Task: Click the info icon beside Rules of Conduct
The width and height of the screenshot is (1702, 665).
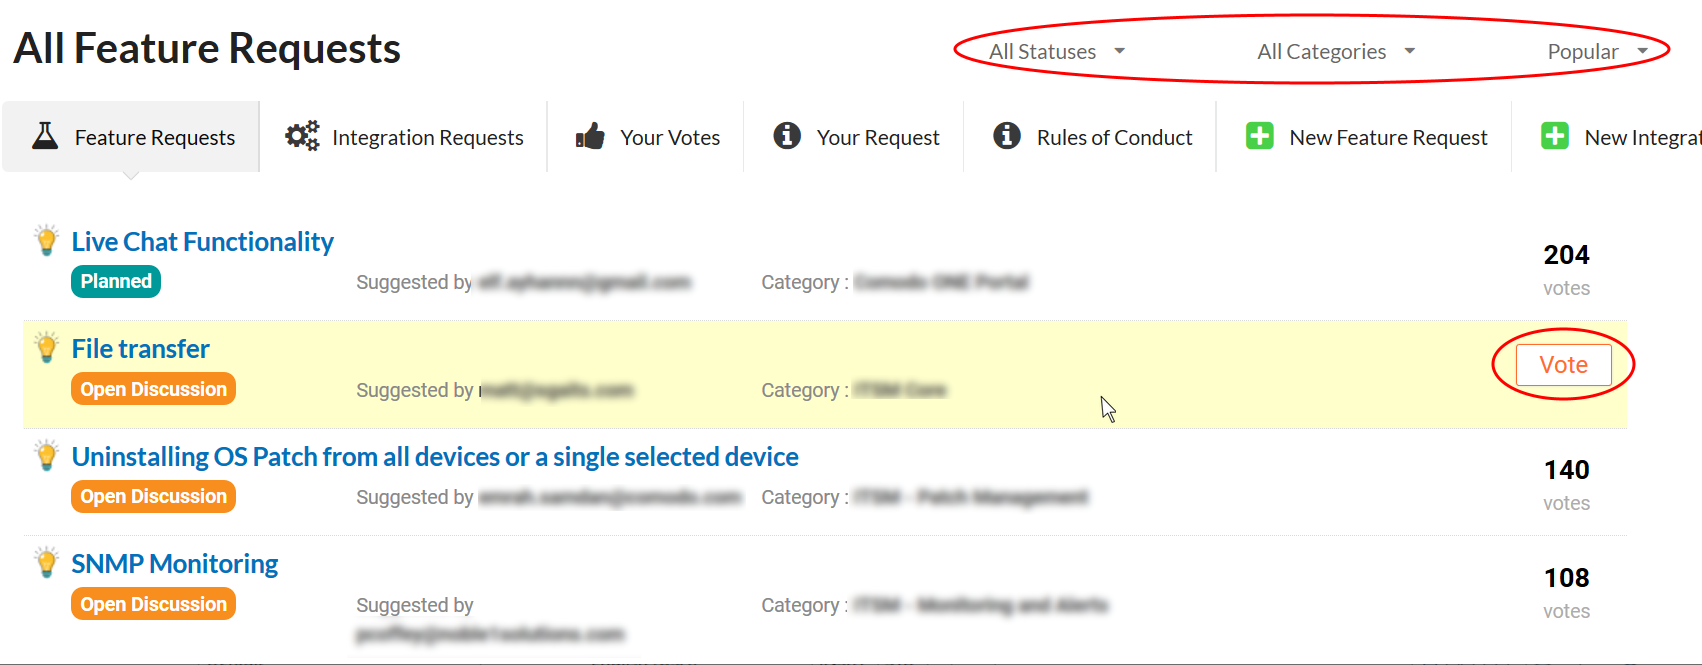Action: [1007, 135]
